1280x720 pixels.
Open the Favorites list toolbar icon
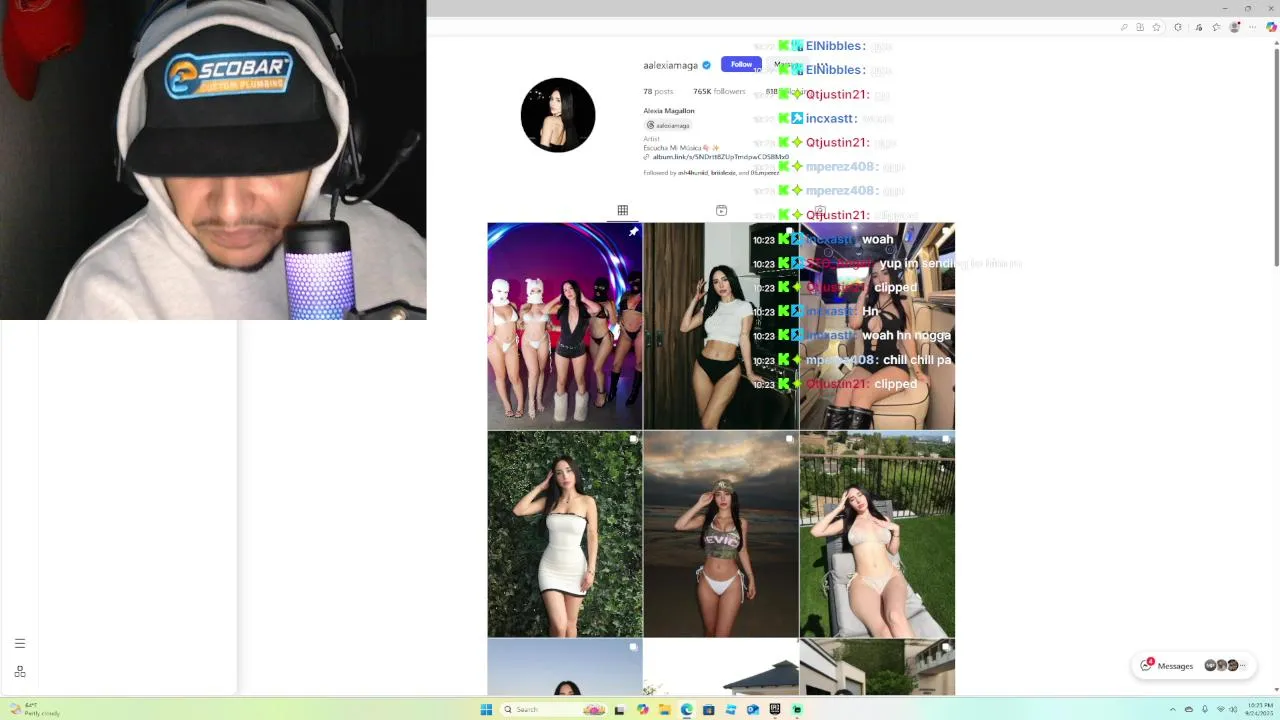(1216, 27)
